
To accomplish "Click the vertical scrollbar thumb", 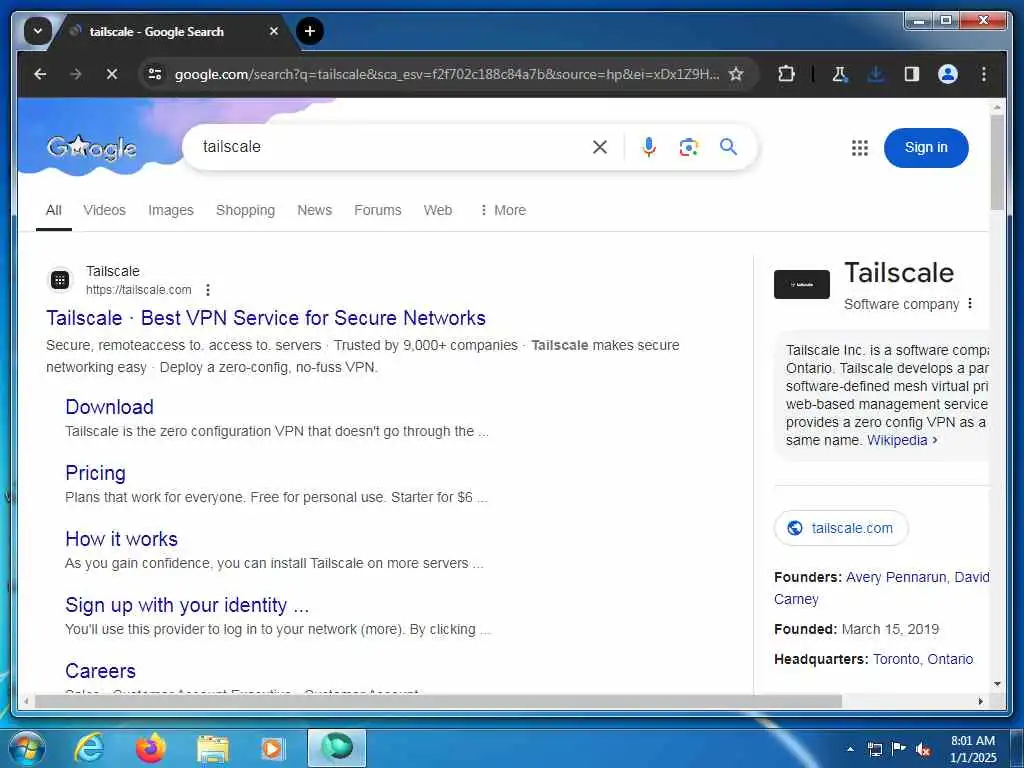I will point(997,162).
